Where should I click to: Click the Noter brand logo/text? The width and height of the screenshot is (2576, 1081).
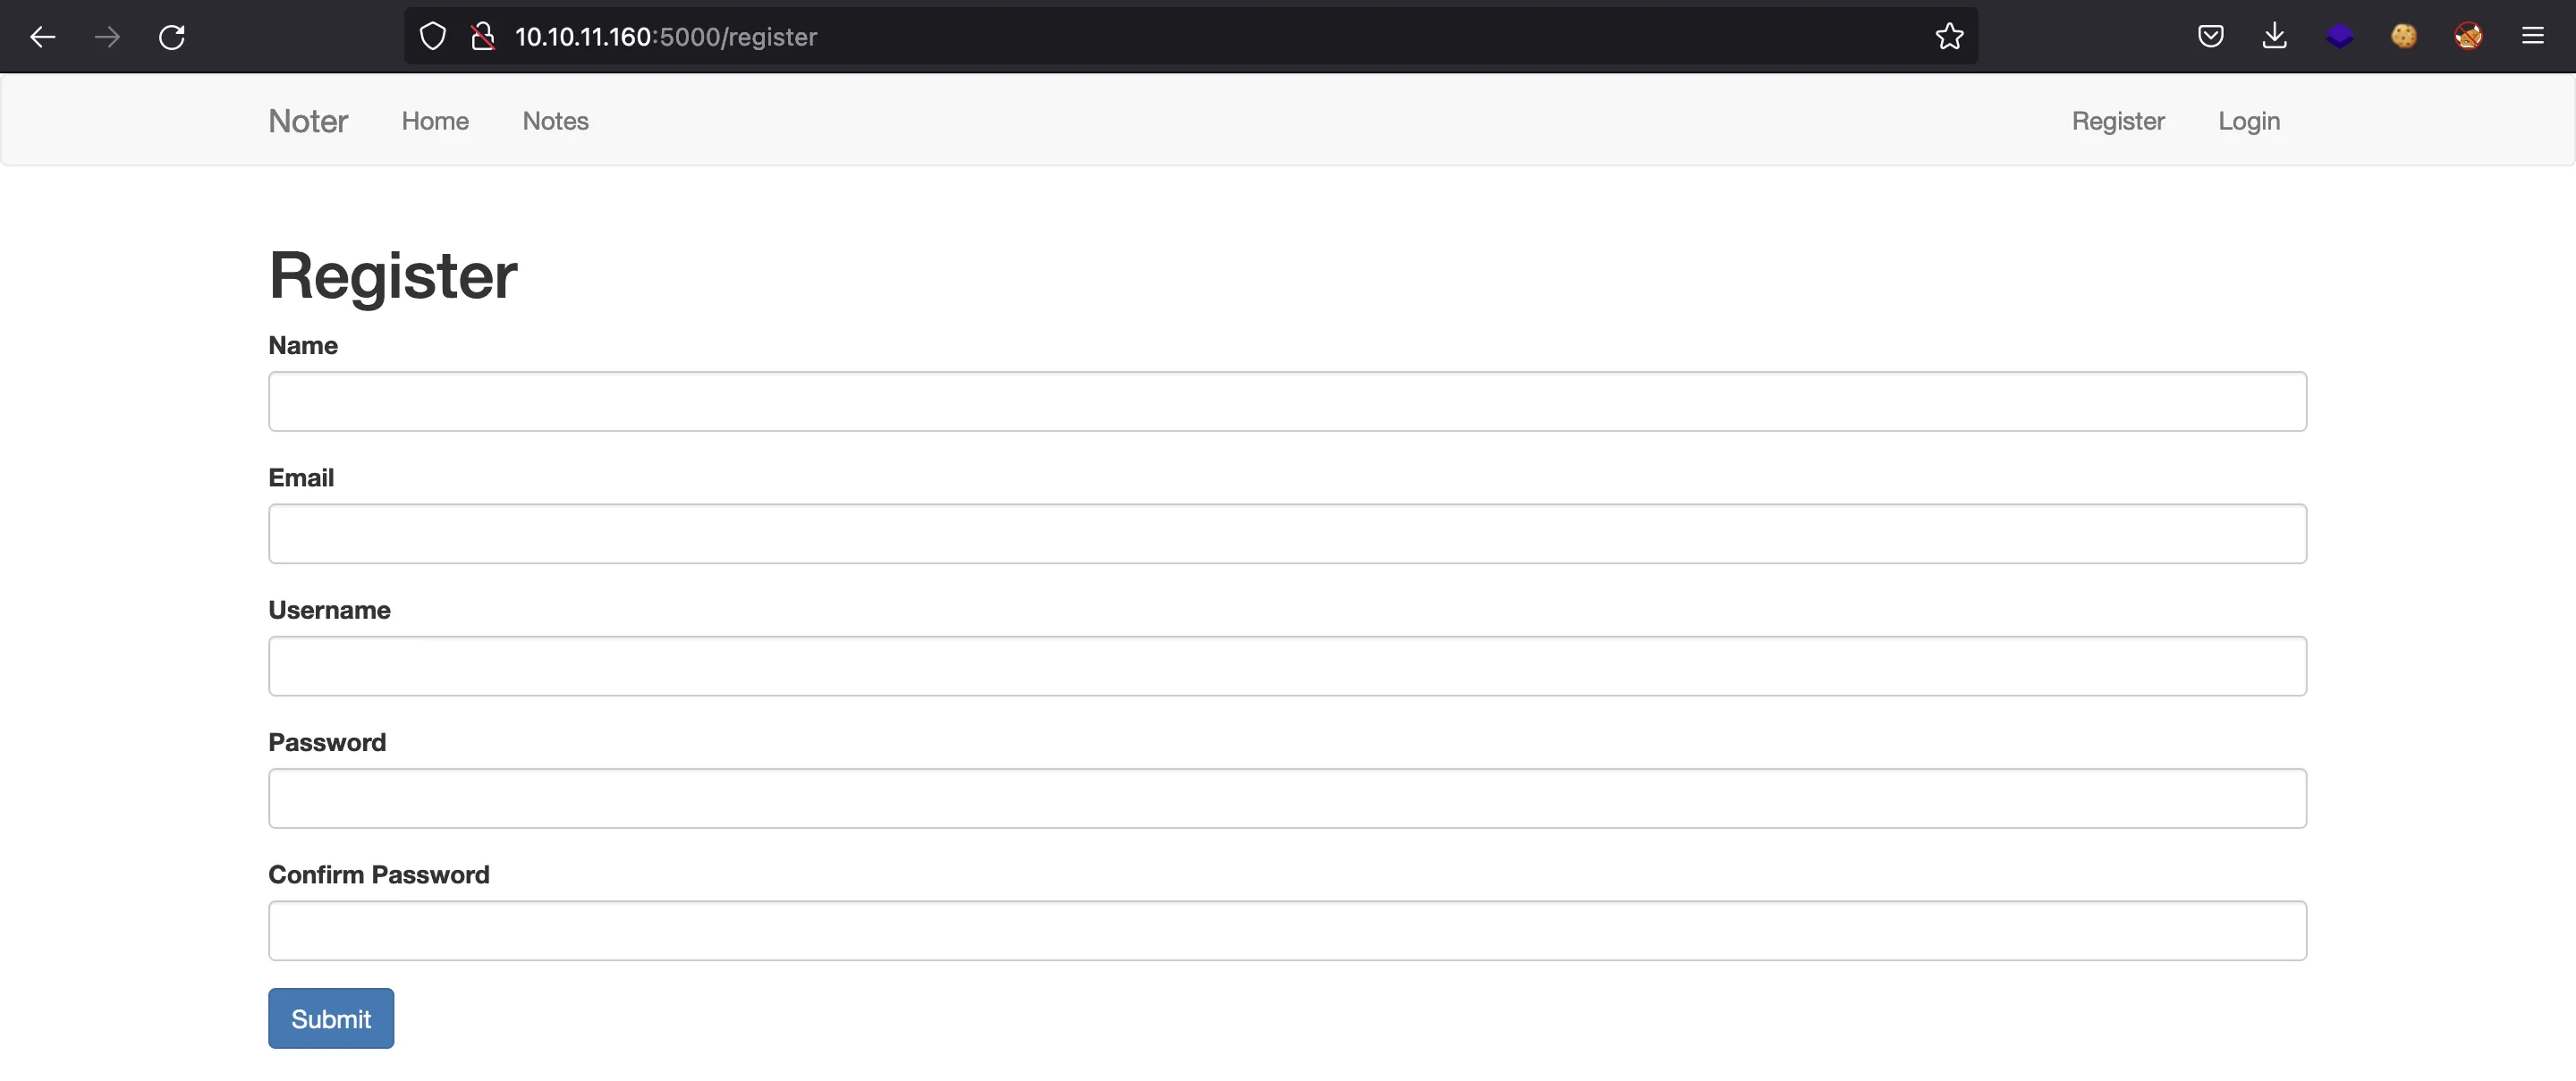[x=307, y=122]
